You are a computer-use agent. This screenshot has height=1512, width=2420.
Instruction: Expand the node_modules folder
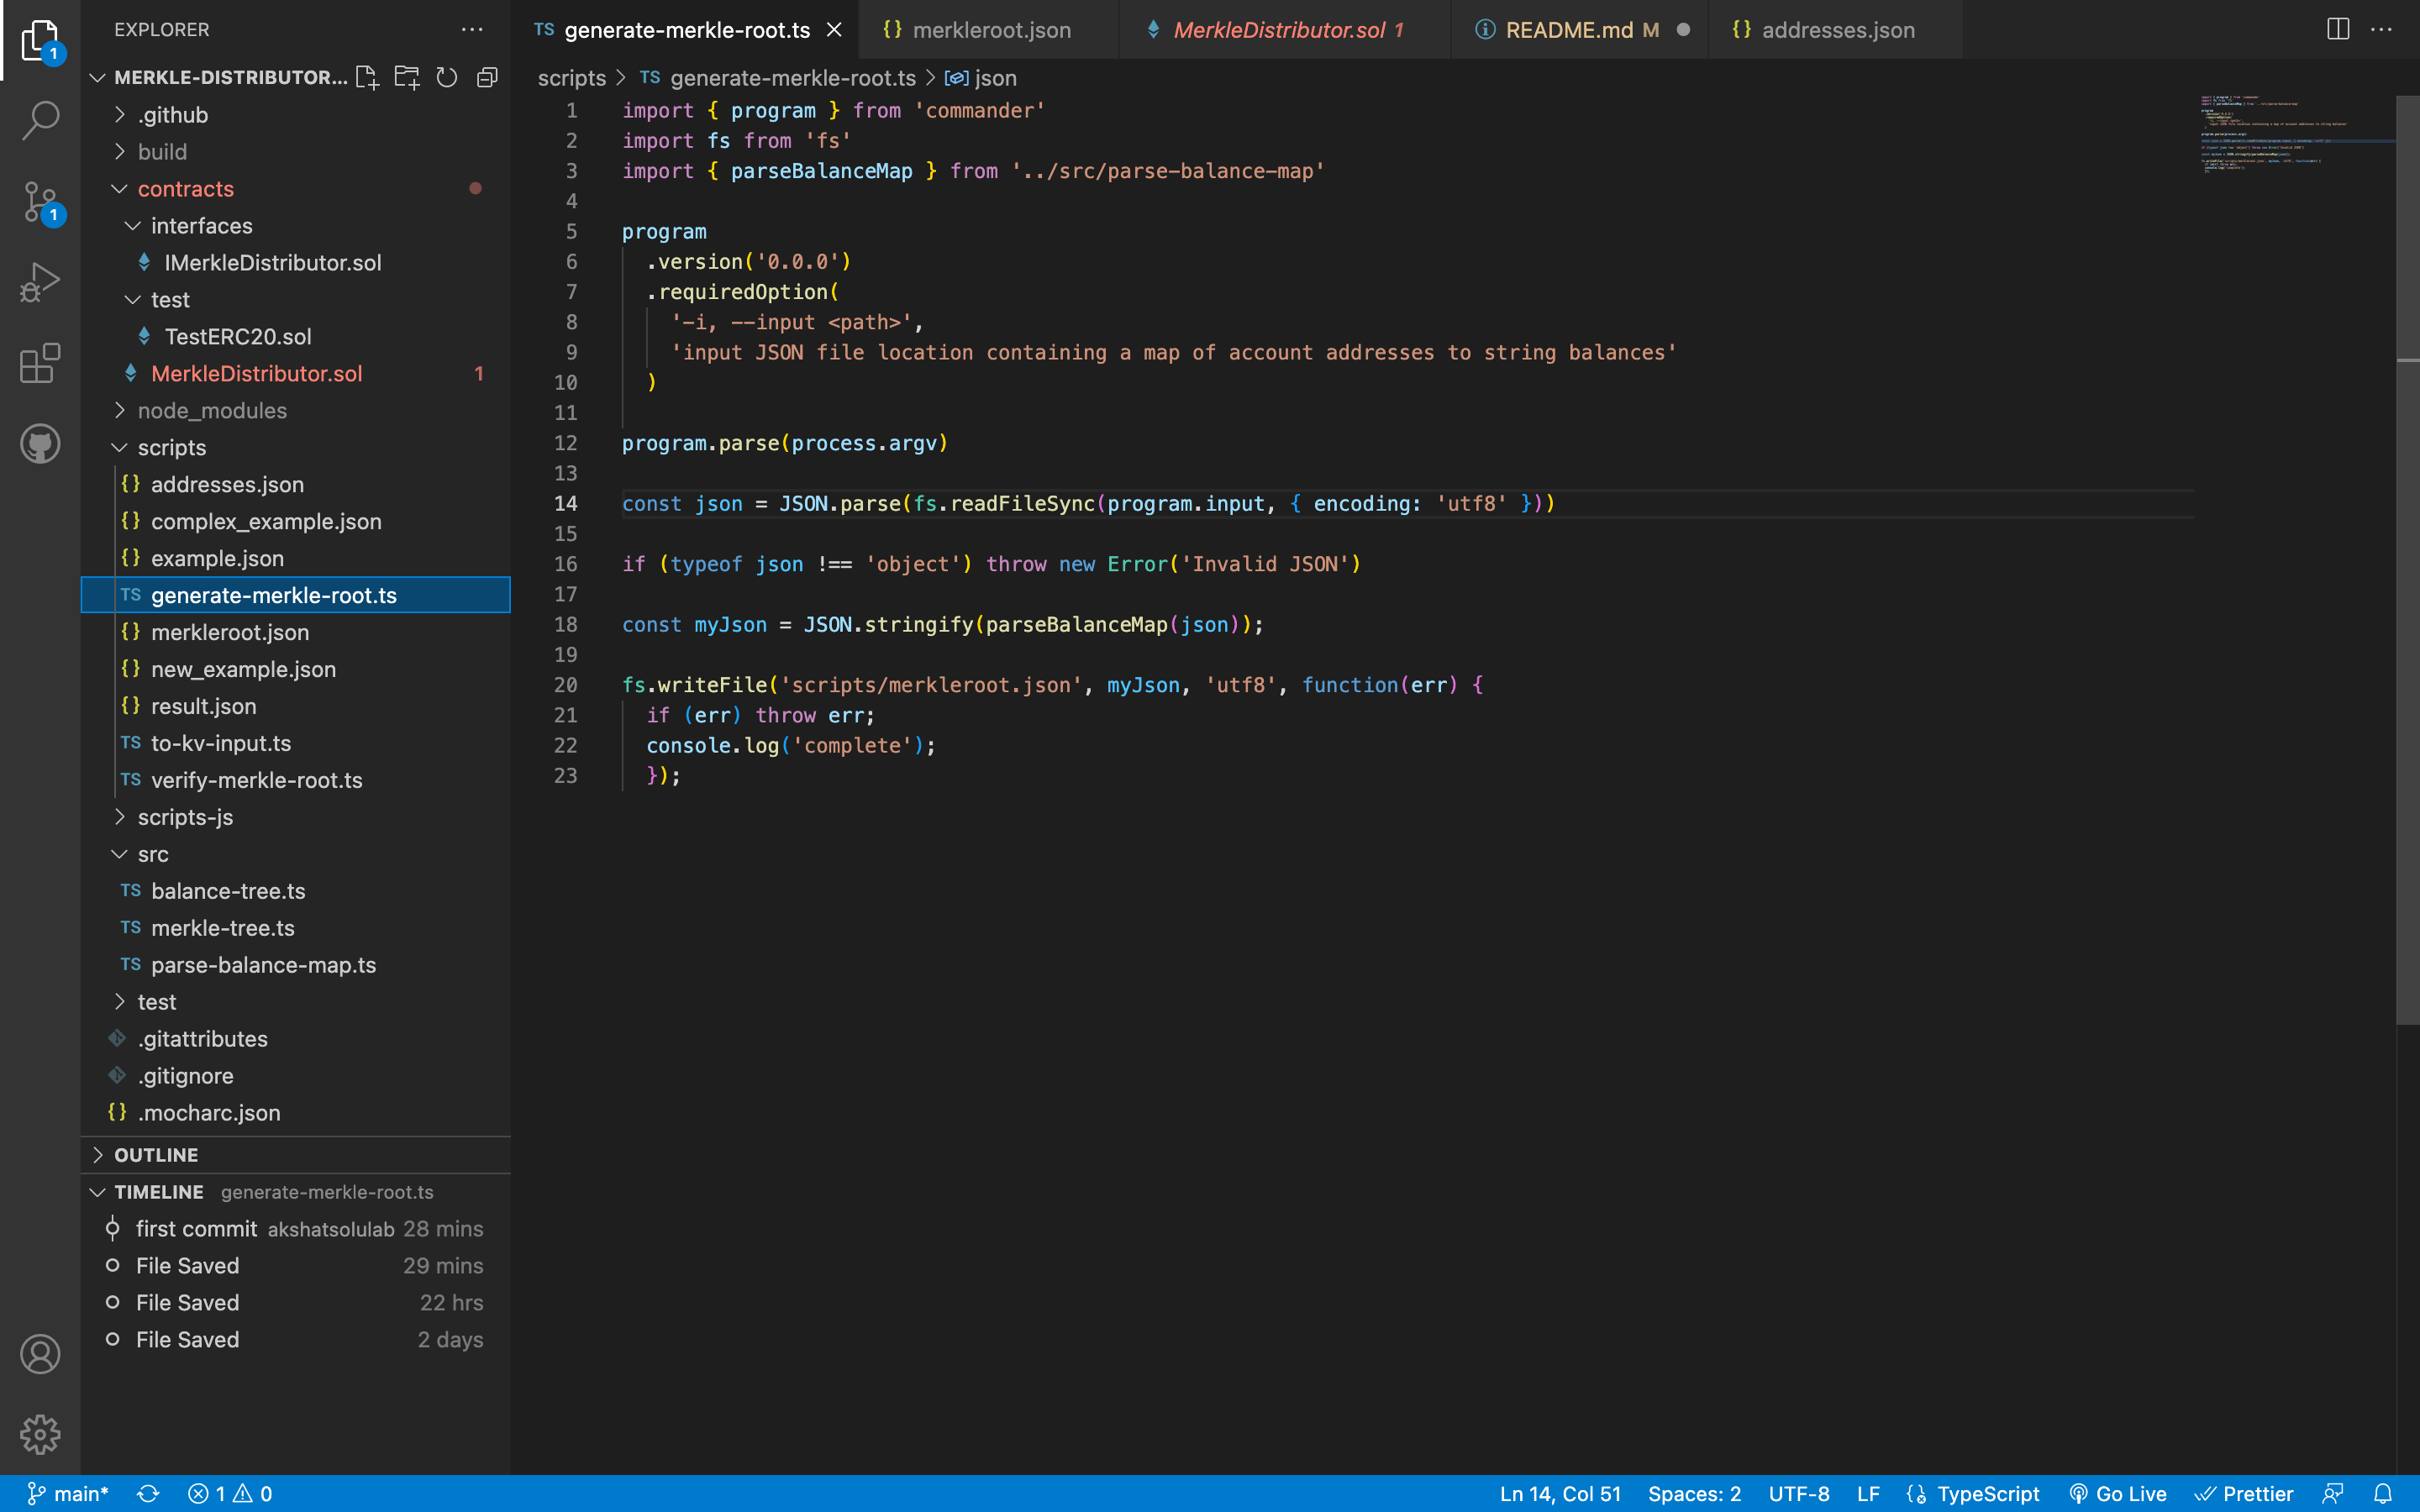pos(295,411)
